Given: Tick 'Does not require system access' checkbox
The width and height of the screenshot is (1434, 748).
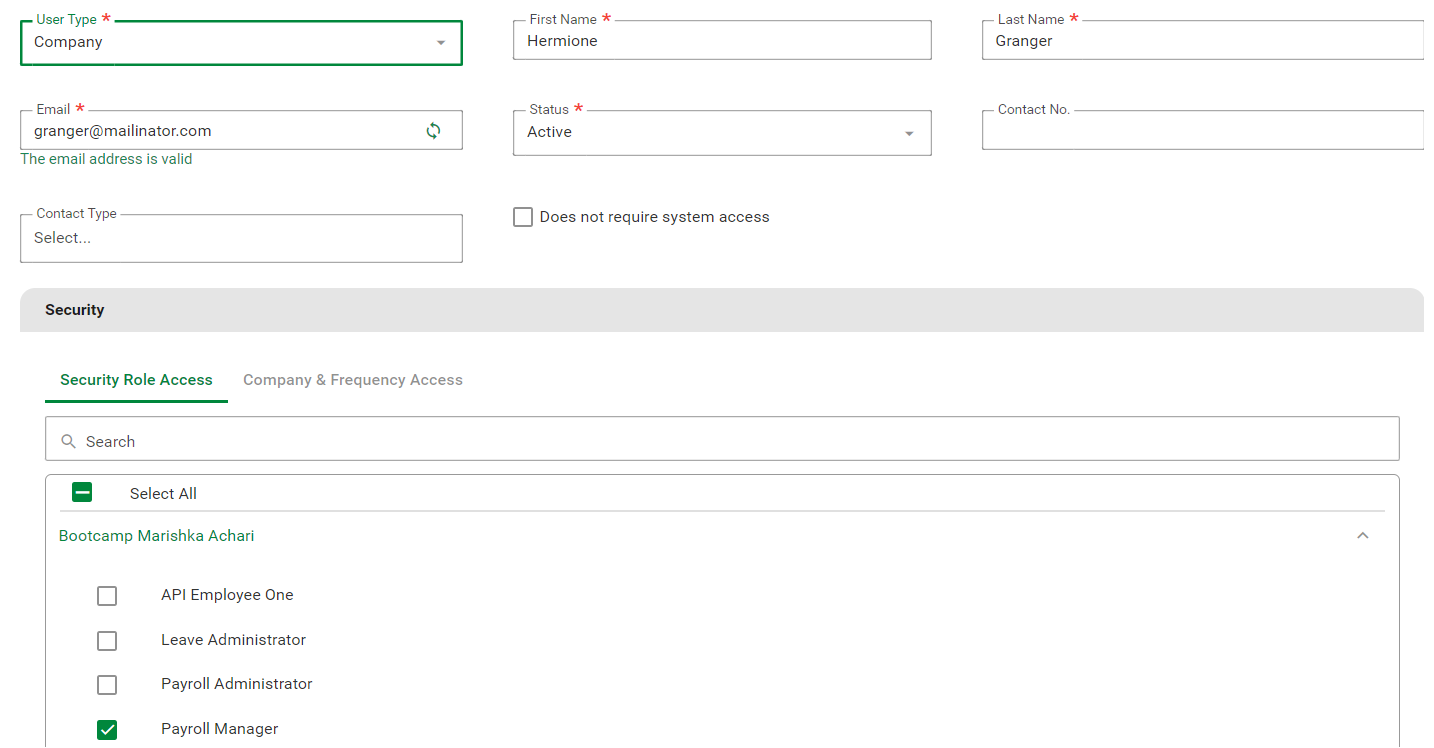Looking at the screenshot, I should point(523,217).
